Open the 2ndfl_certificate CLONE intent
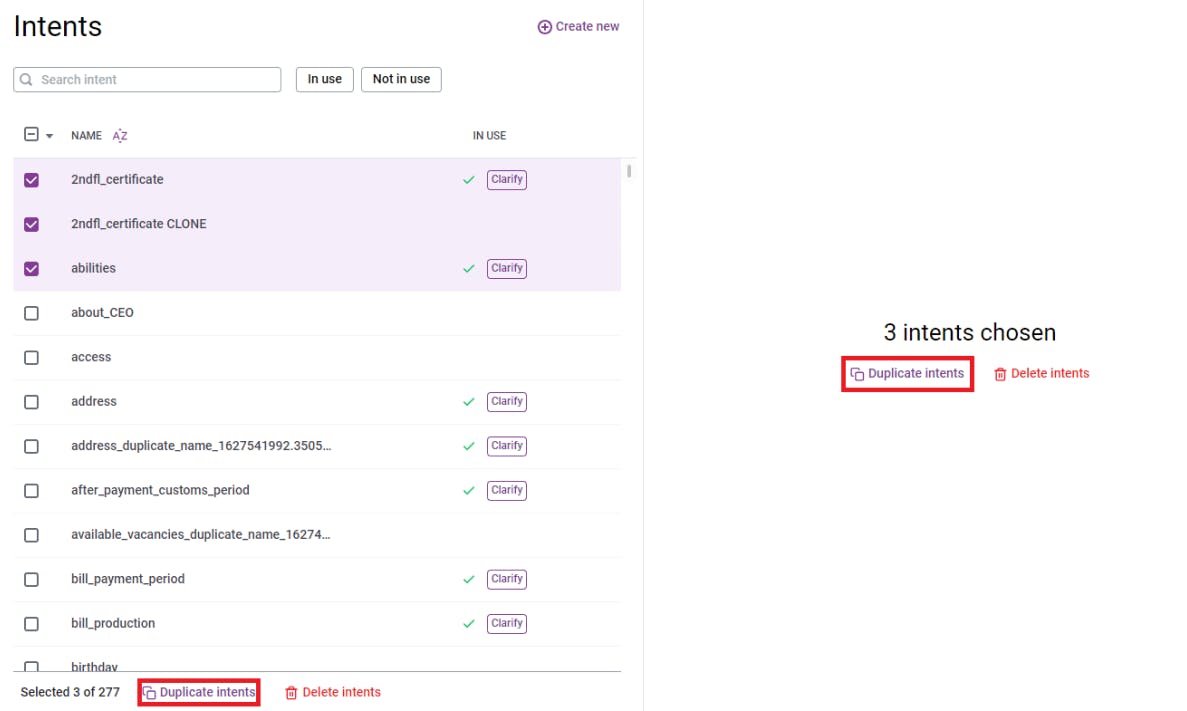Viewport: 1187px width, 711px height. [x=139, y=224]
